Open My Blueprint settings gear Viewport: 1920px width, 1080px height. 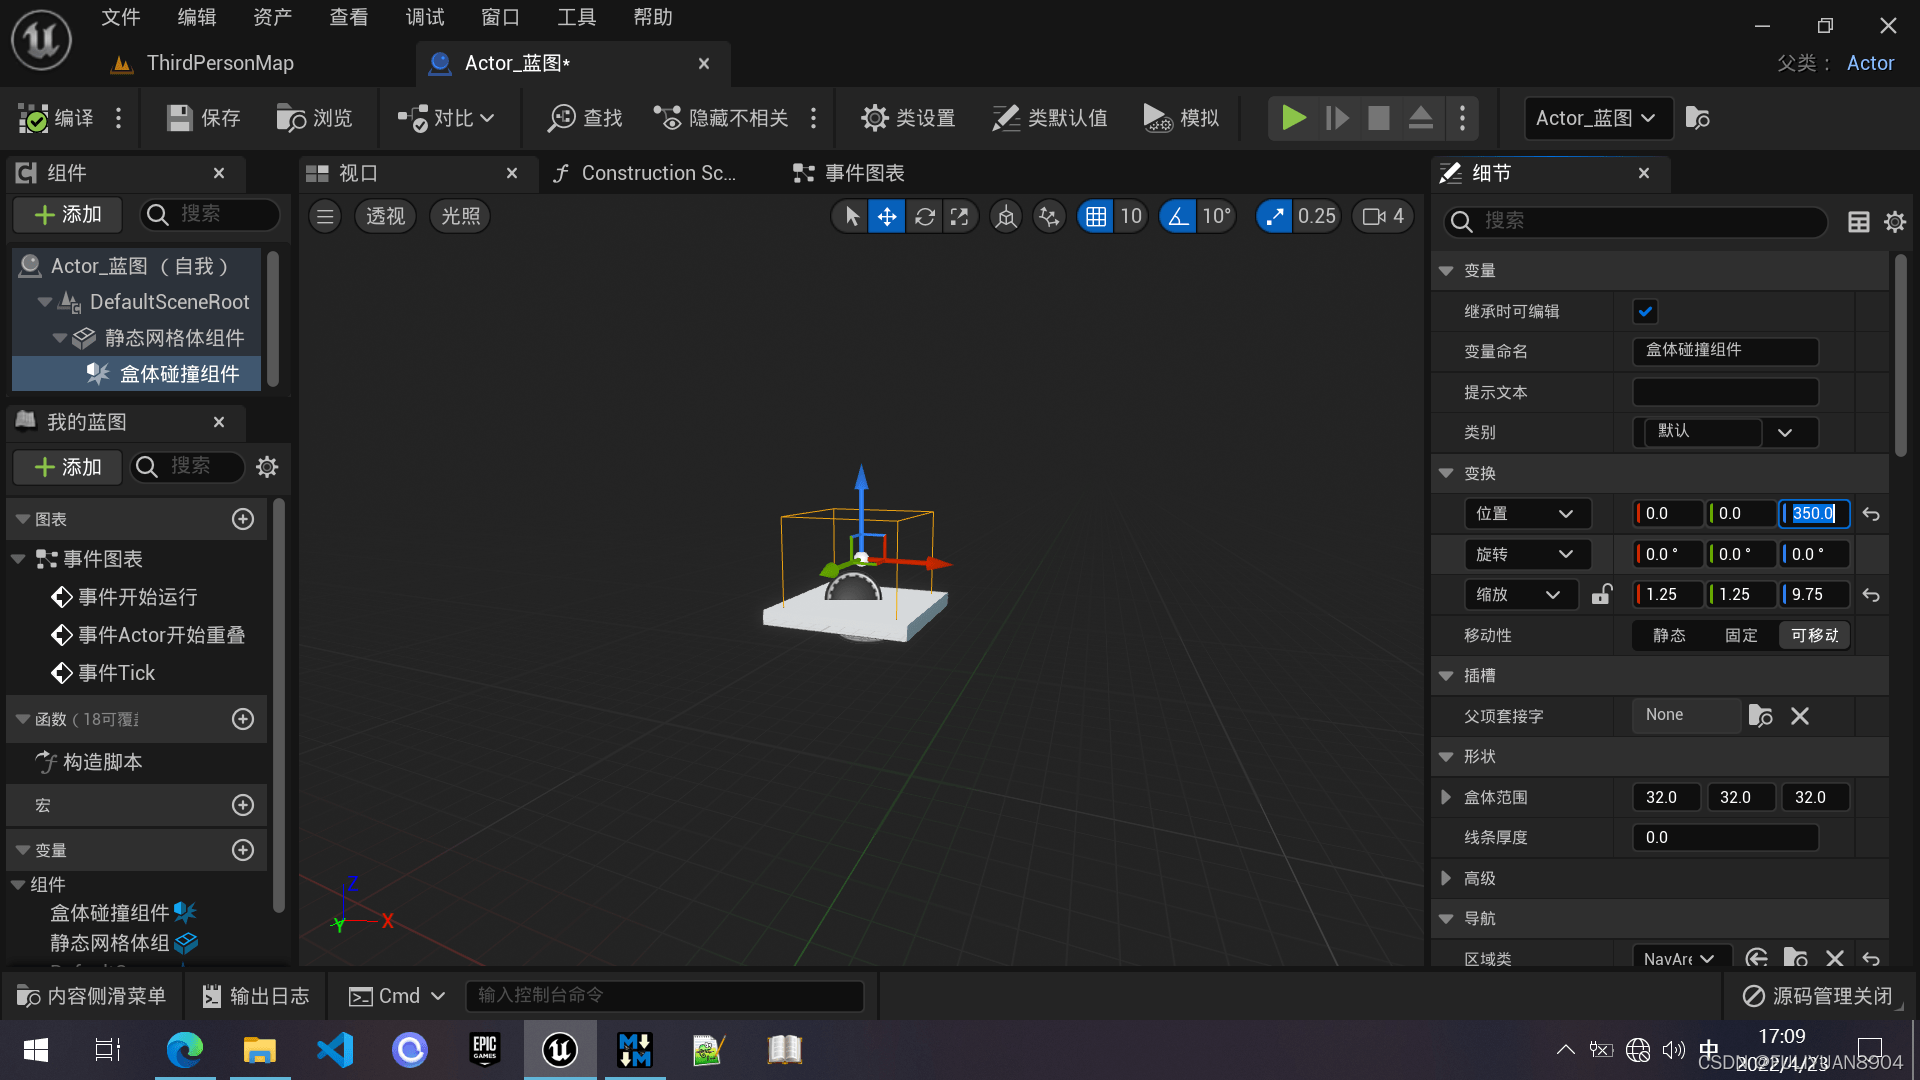[x=267, y=467]
